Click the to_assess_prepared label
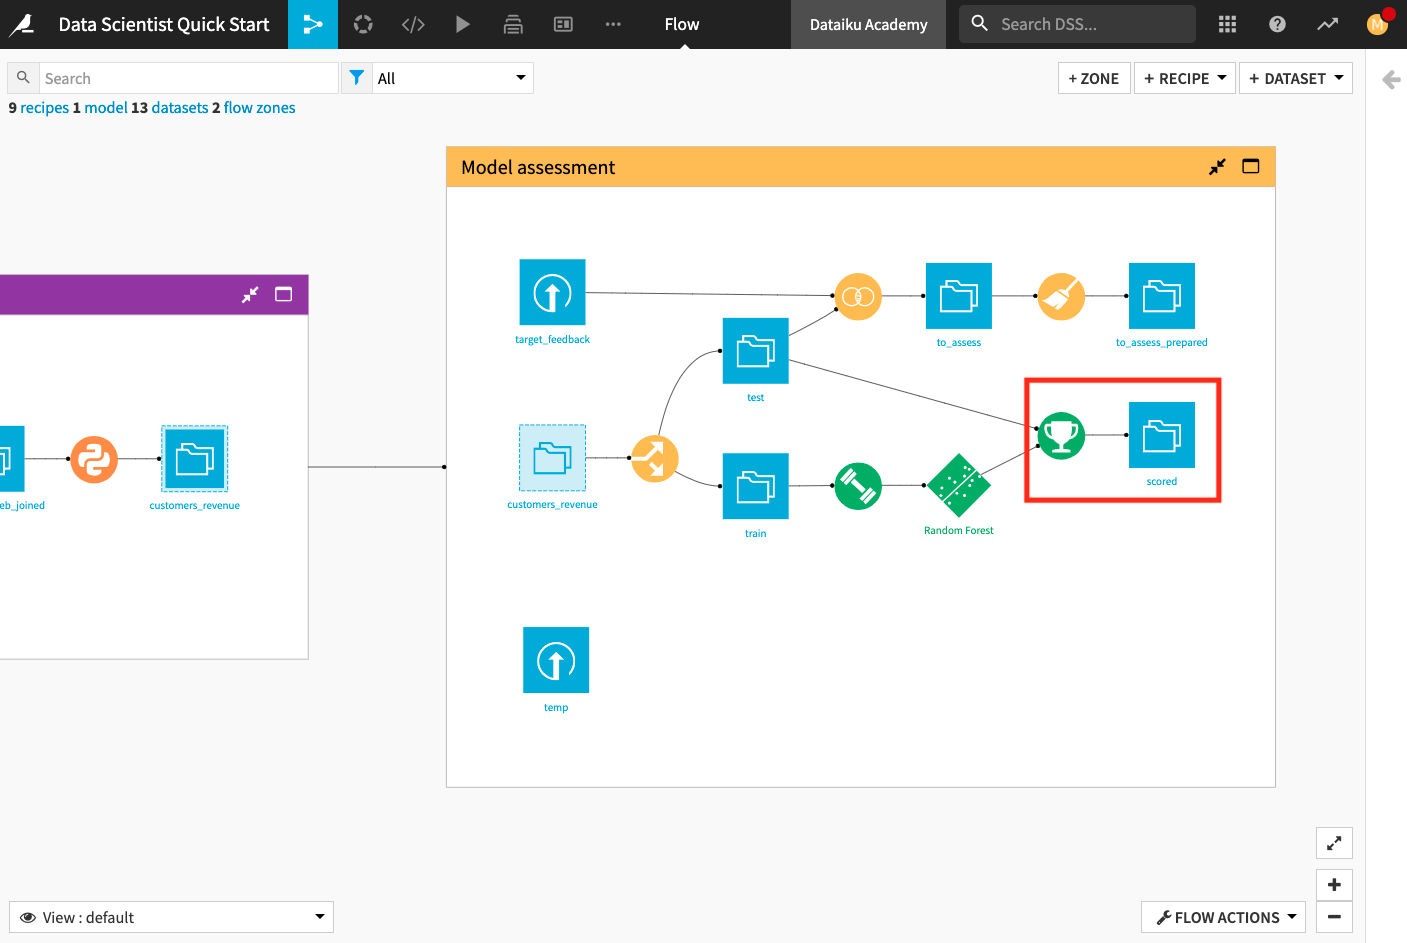Image resolution: width=1407 pixels, height=943 pixels. (x=1161, y=343)
